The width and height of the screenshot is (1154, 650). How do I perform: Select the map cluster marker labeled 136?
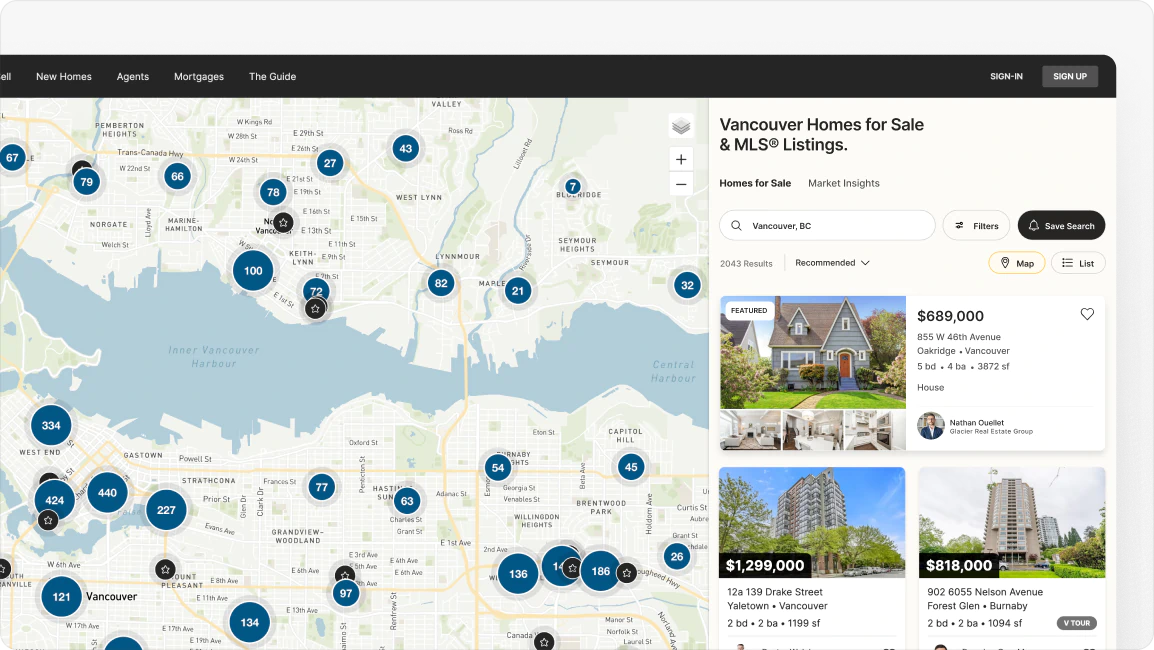click(x=518, y=573)
